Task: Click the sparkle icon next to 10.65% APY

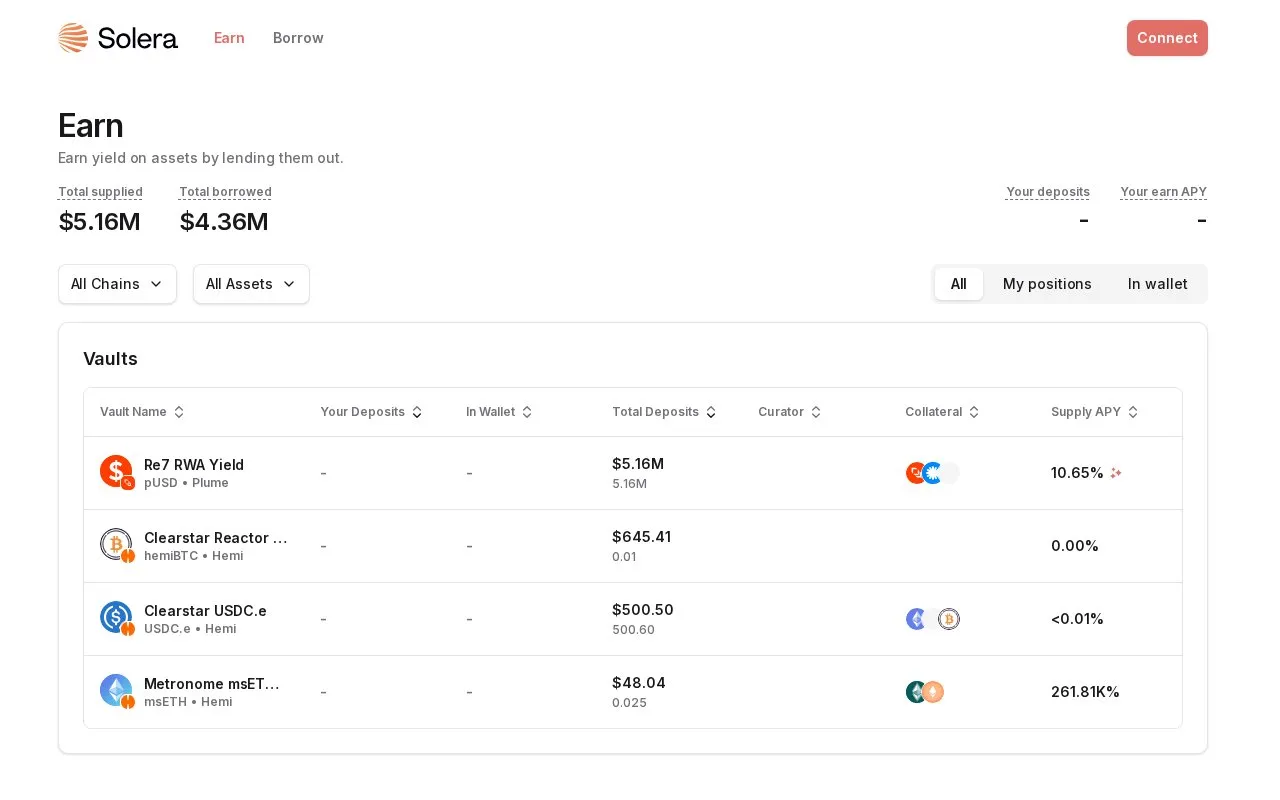Action: 1116,473
